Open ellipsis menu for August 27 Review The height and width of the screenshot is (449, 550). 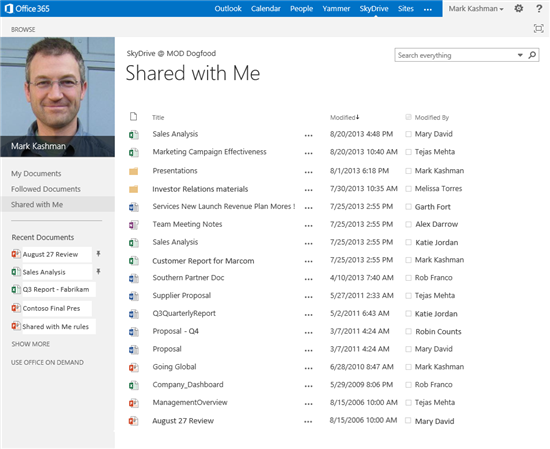point(309,422)
